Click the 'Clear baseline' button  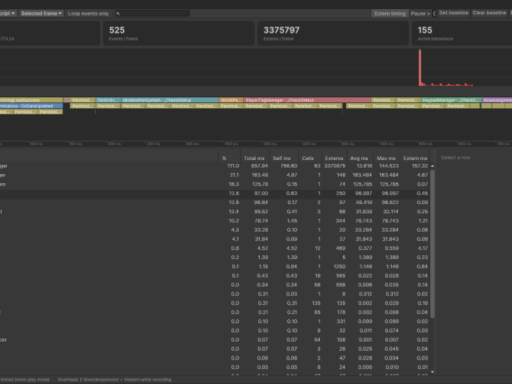click(x=489, y=13)
